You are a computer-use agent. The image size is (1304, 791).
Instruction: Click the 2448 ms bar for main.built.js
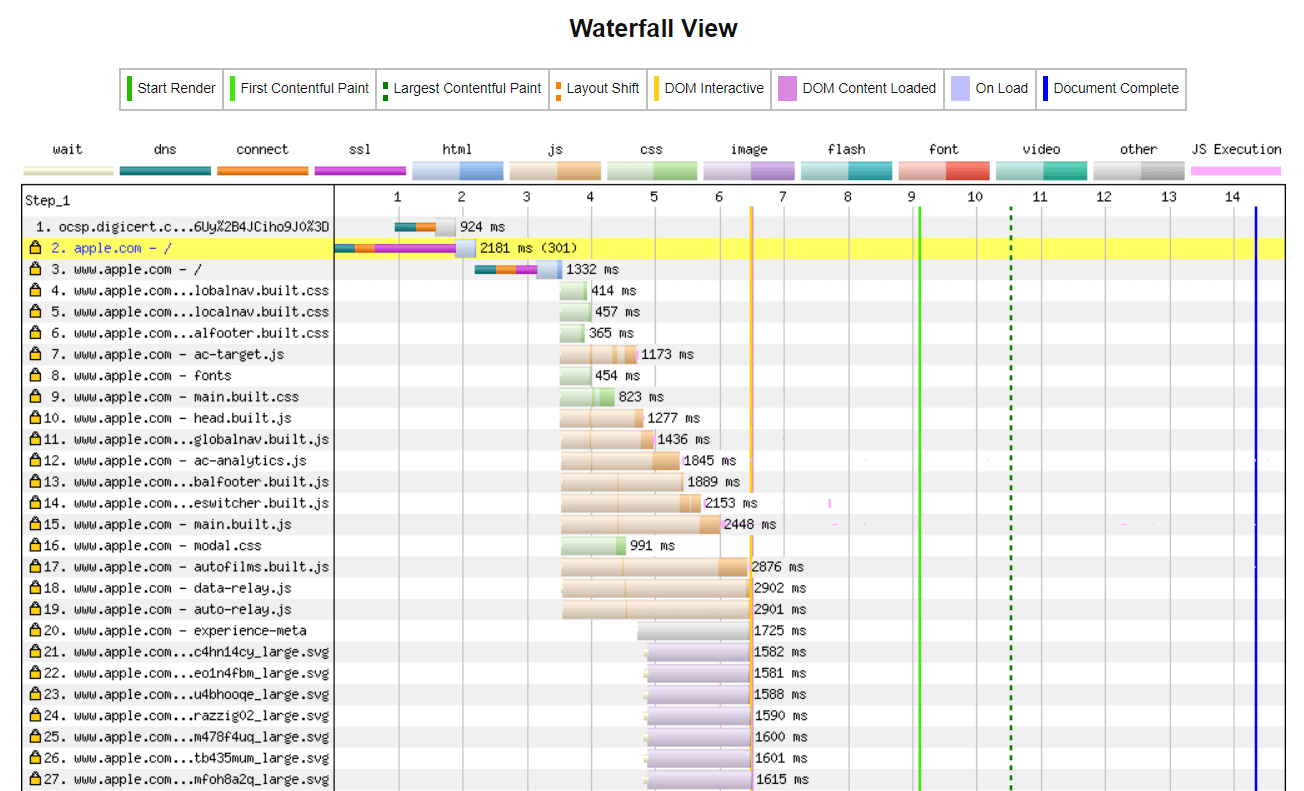click(640, 525)
